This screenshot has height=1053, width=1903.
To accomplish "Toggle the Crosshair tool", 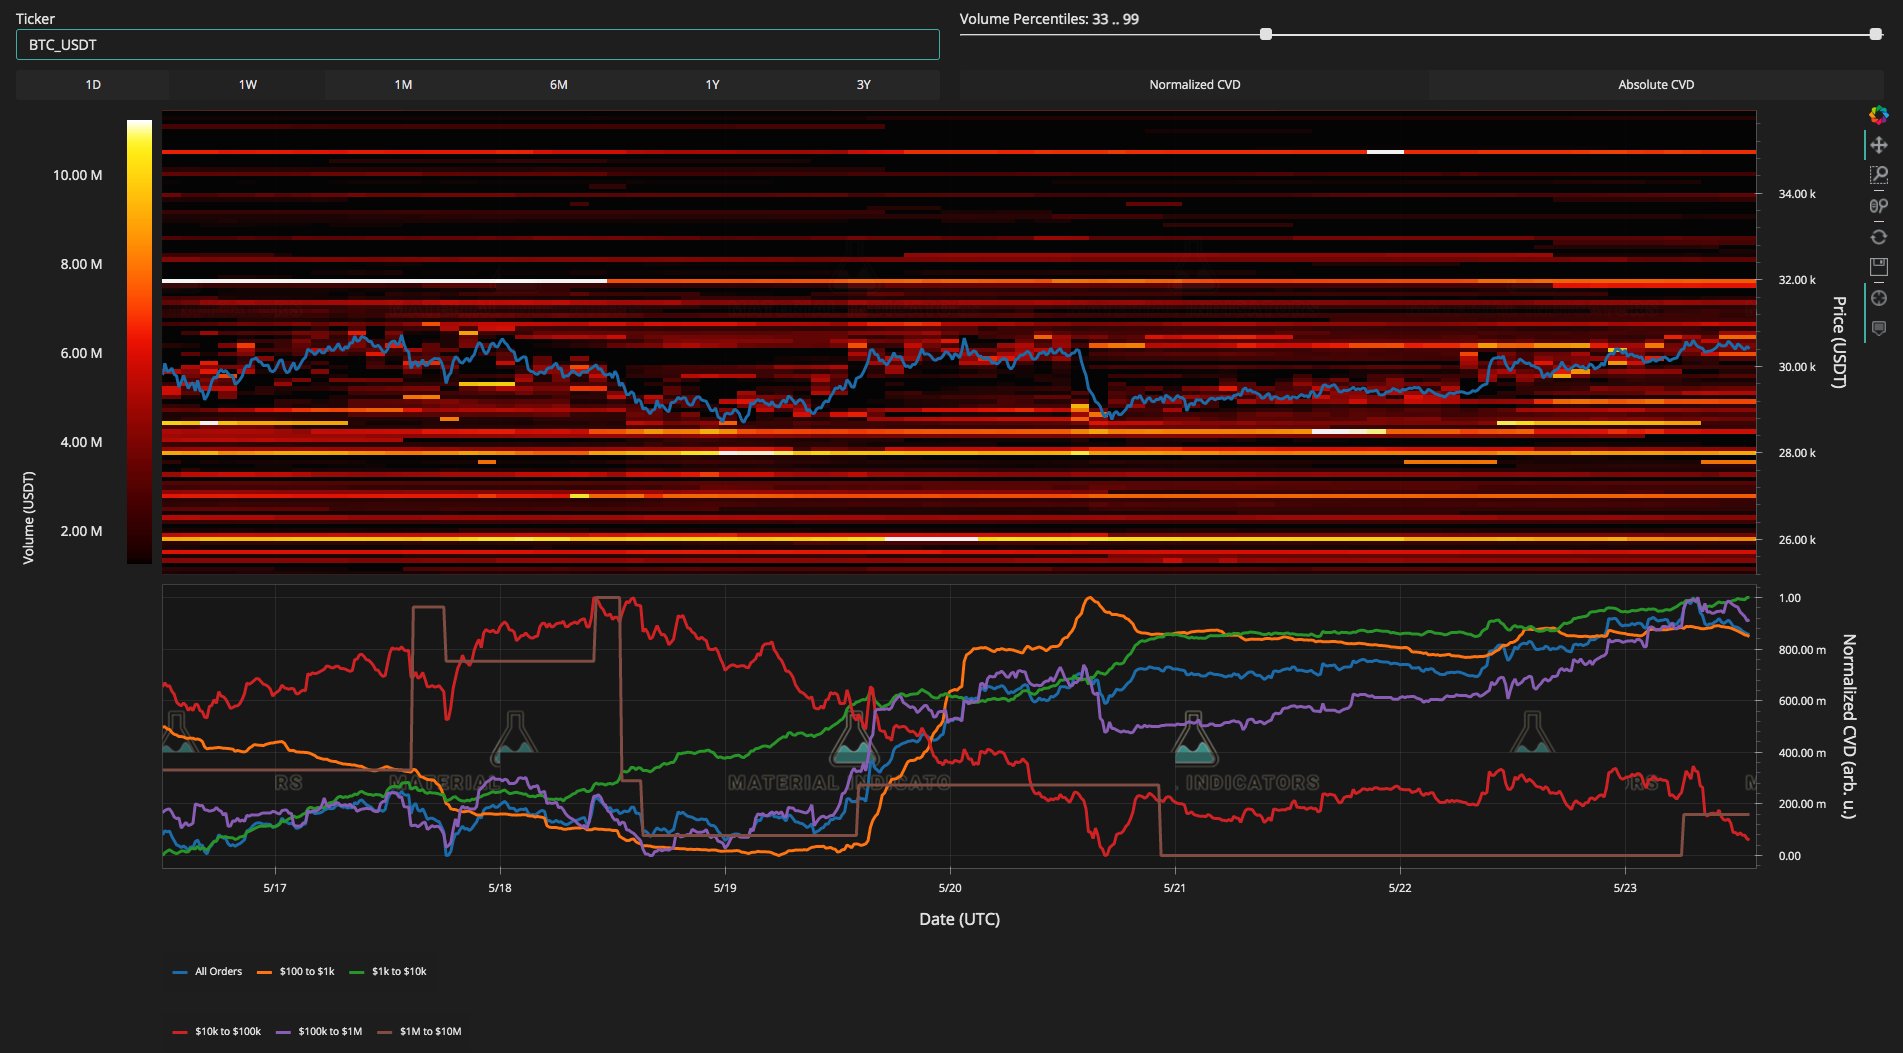I will [1878, 298].
